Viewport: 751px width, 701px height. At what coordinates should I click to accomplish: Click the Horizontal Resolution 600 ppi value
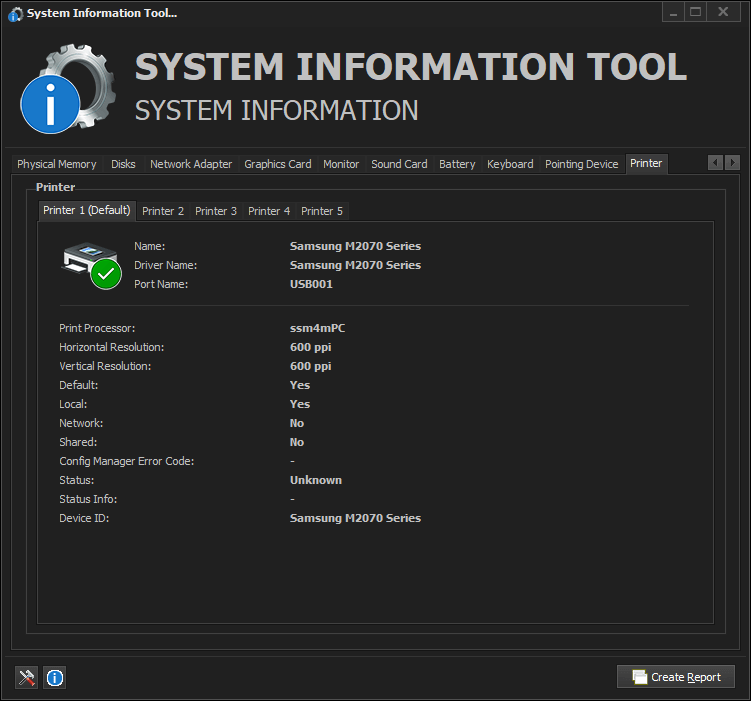point(311,348)
